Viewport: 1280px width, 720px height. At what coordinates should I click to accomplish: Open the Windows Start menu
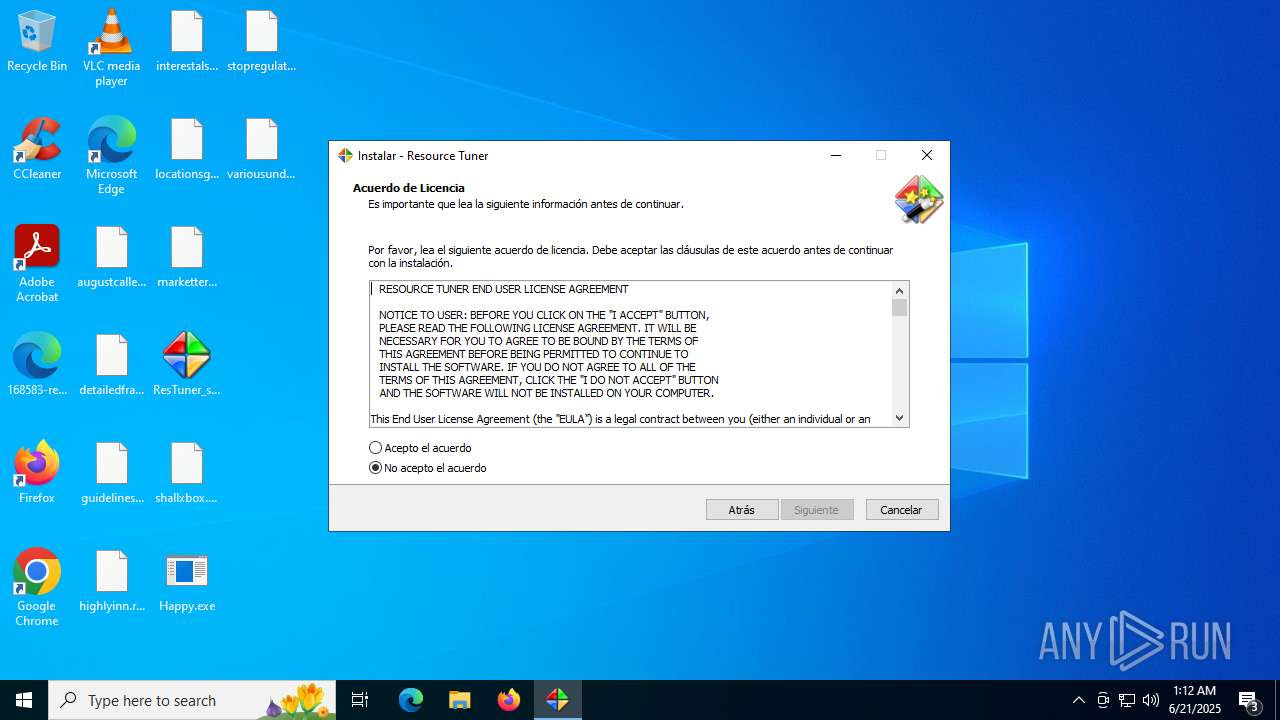pos(24,700)
